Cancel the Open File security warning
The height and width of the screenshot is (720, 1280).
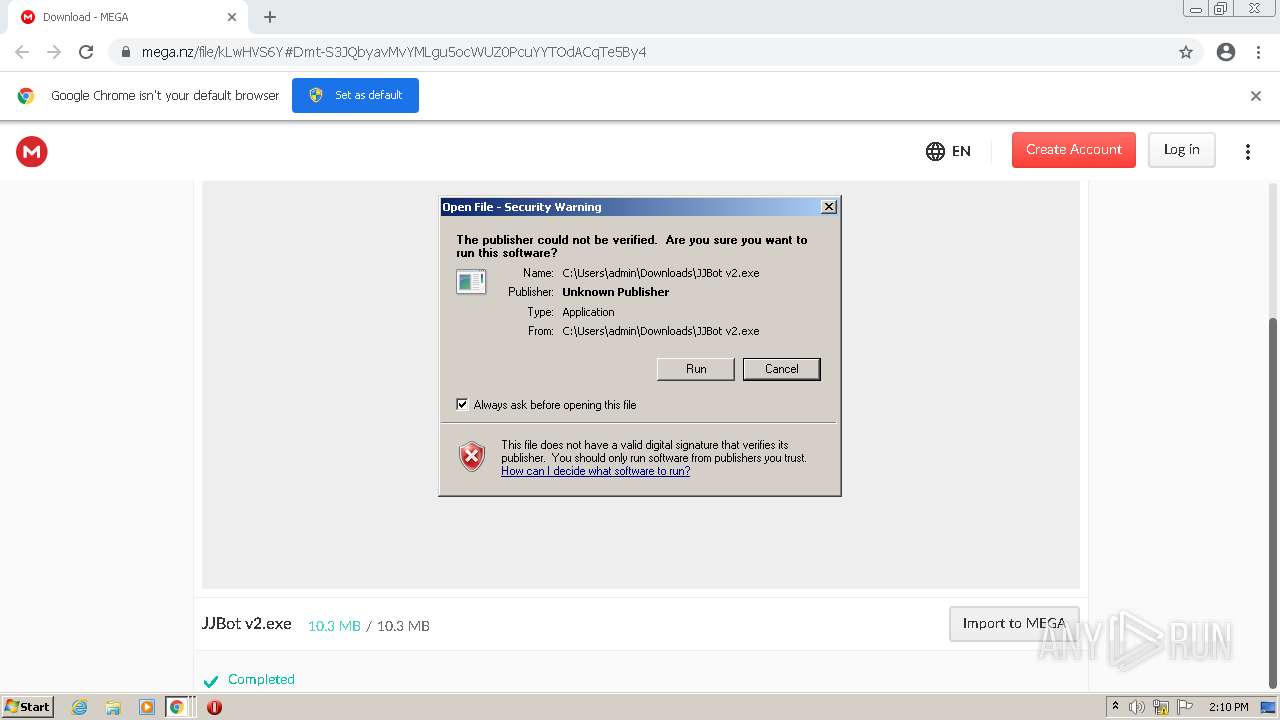coord(781,369)
